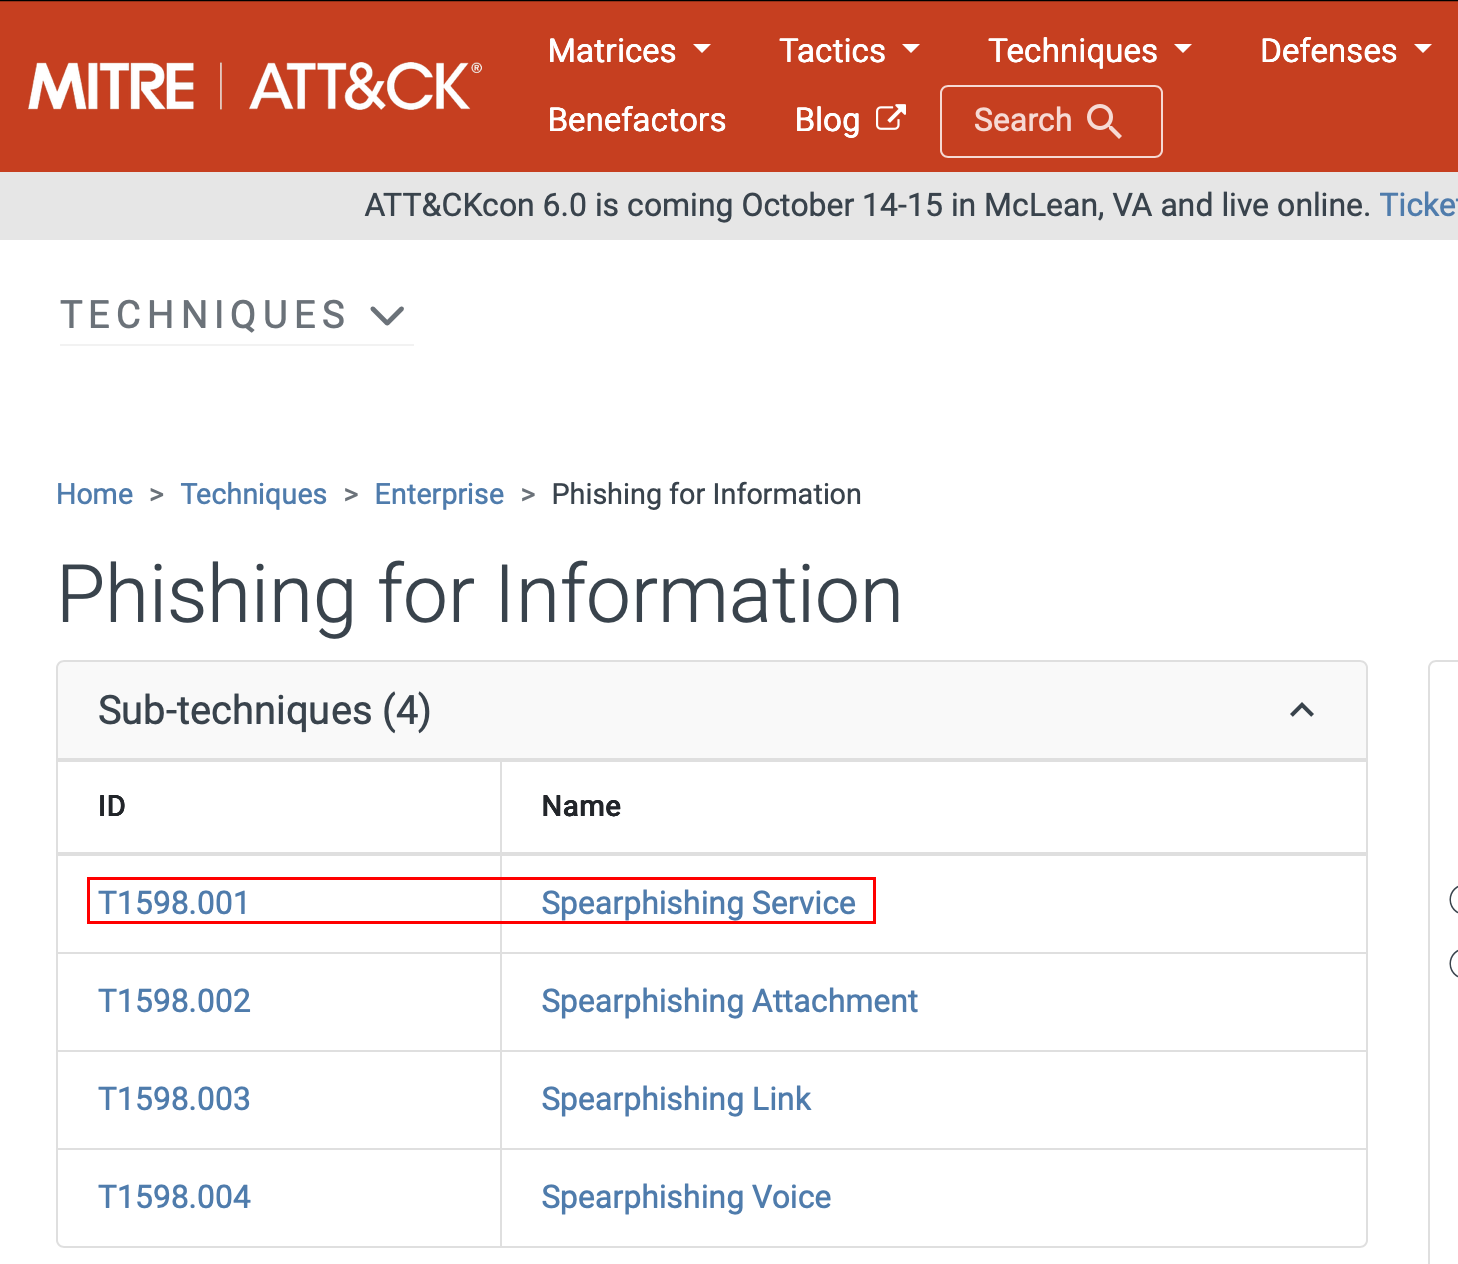Open Spearphishing Attachment sub-technique
The image size is (1458, 1264).
point(729,1001)
